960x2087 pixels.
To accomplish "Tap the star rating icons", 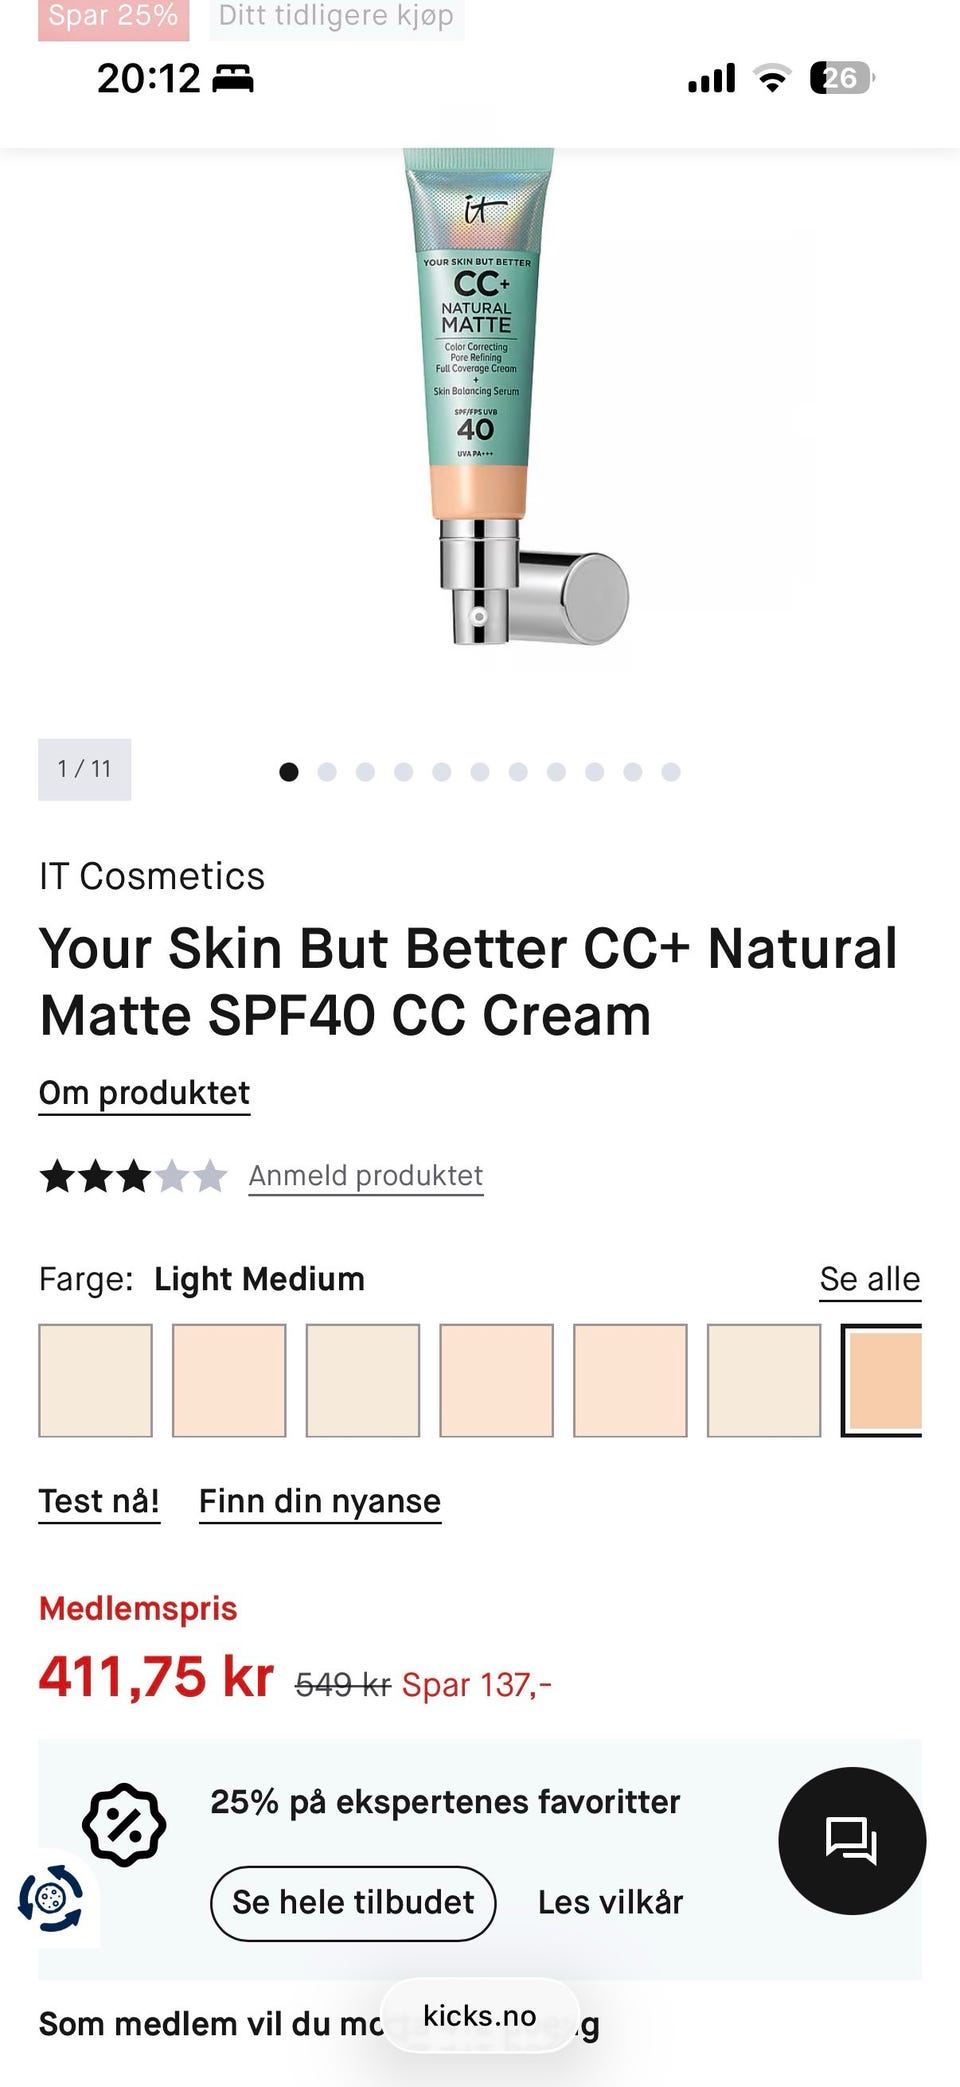I will point(133,1176).
